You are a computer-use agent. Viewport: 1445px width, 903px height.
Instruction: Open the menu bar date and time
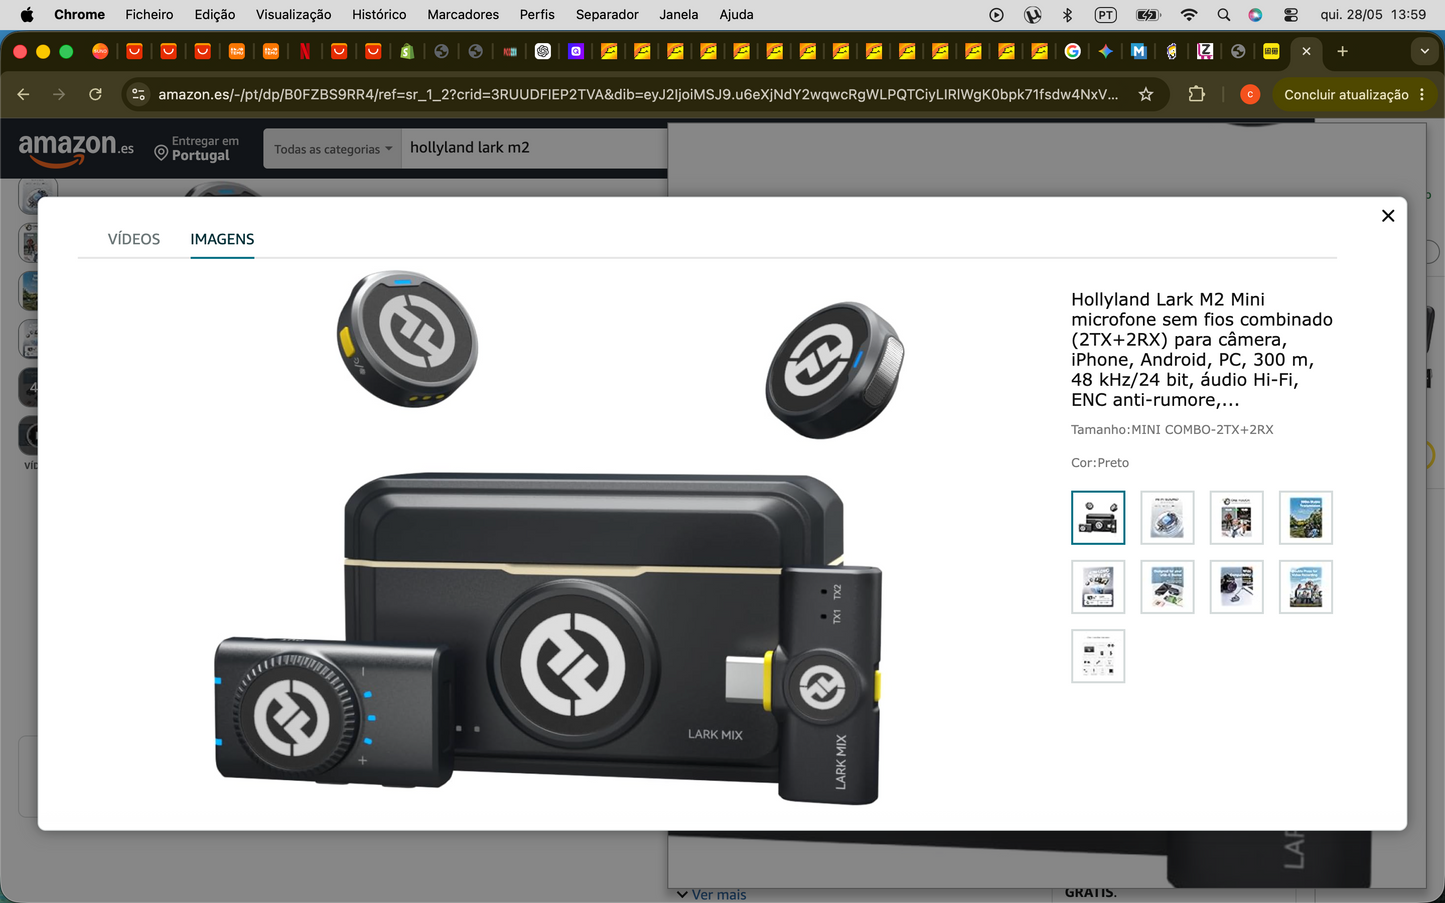1373,14
